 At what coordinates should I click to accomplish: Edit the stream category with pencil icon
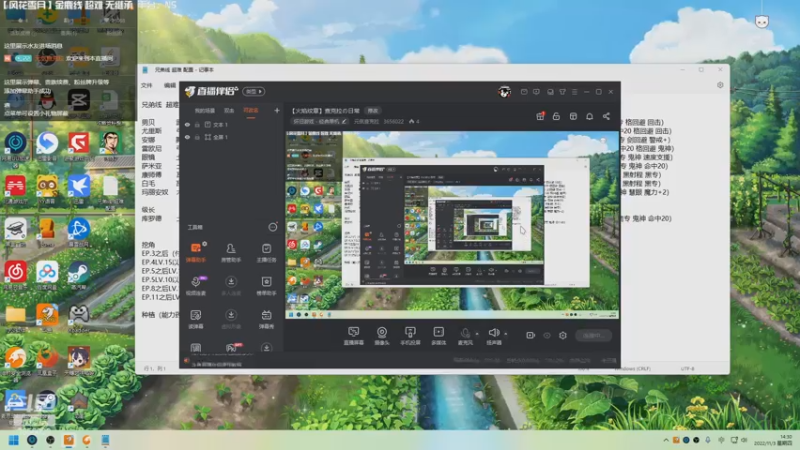pos(344,121)
